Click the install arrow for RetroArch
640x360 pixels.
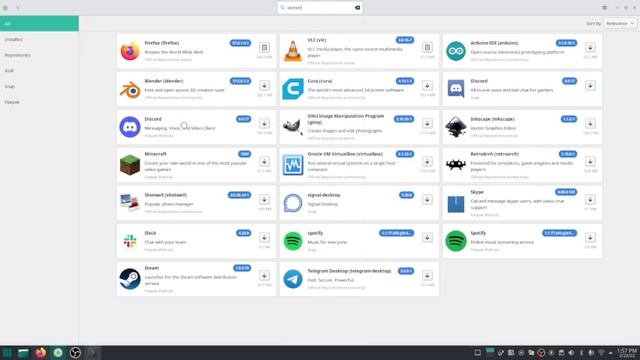(x=590, y=161)
